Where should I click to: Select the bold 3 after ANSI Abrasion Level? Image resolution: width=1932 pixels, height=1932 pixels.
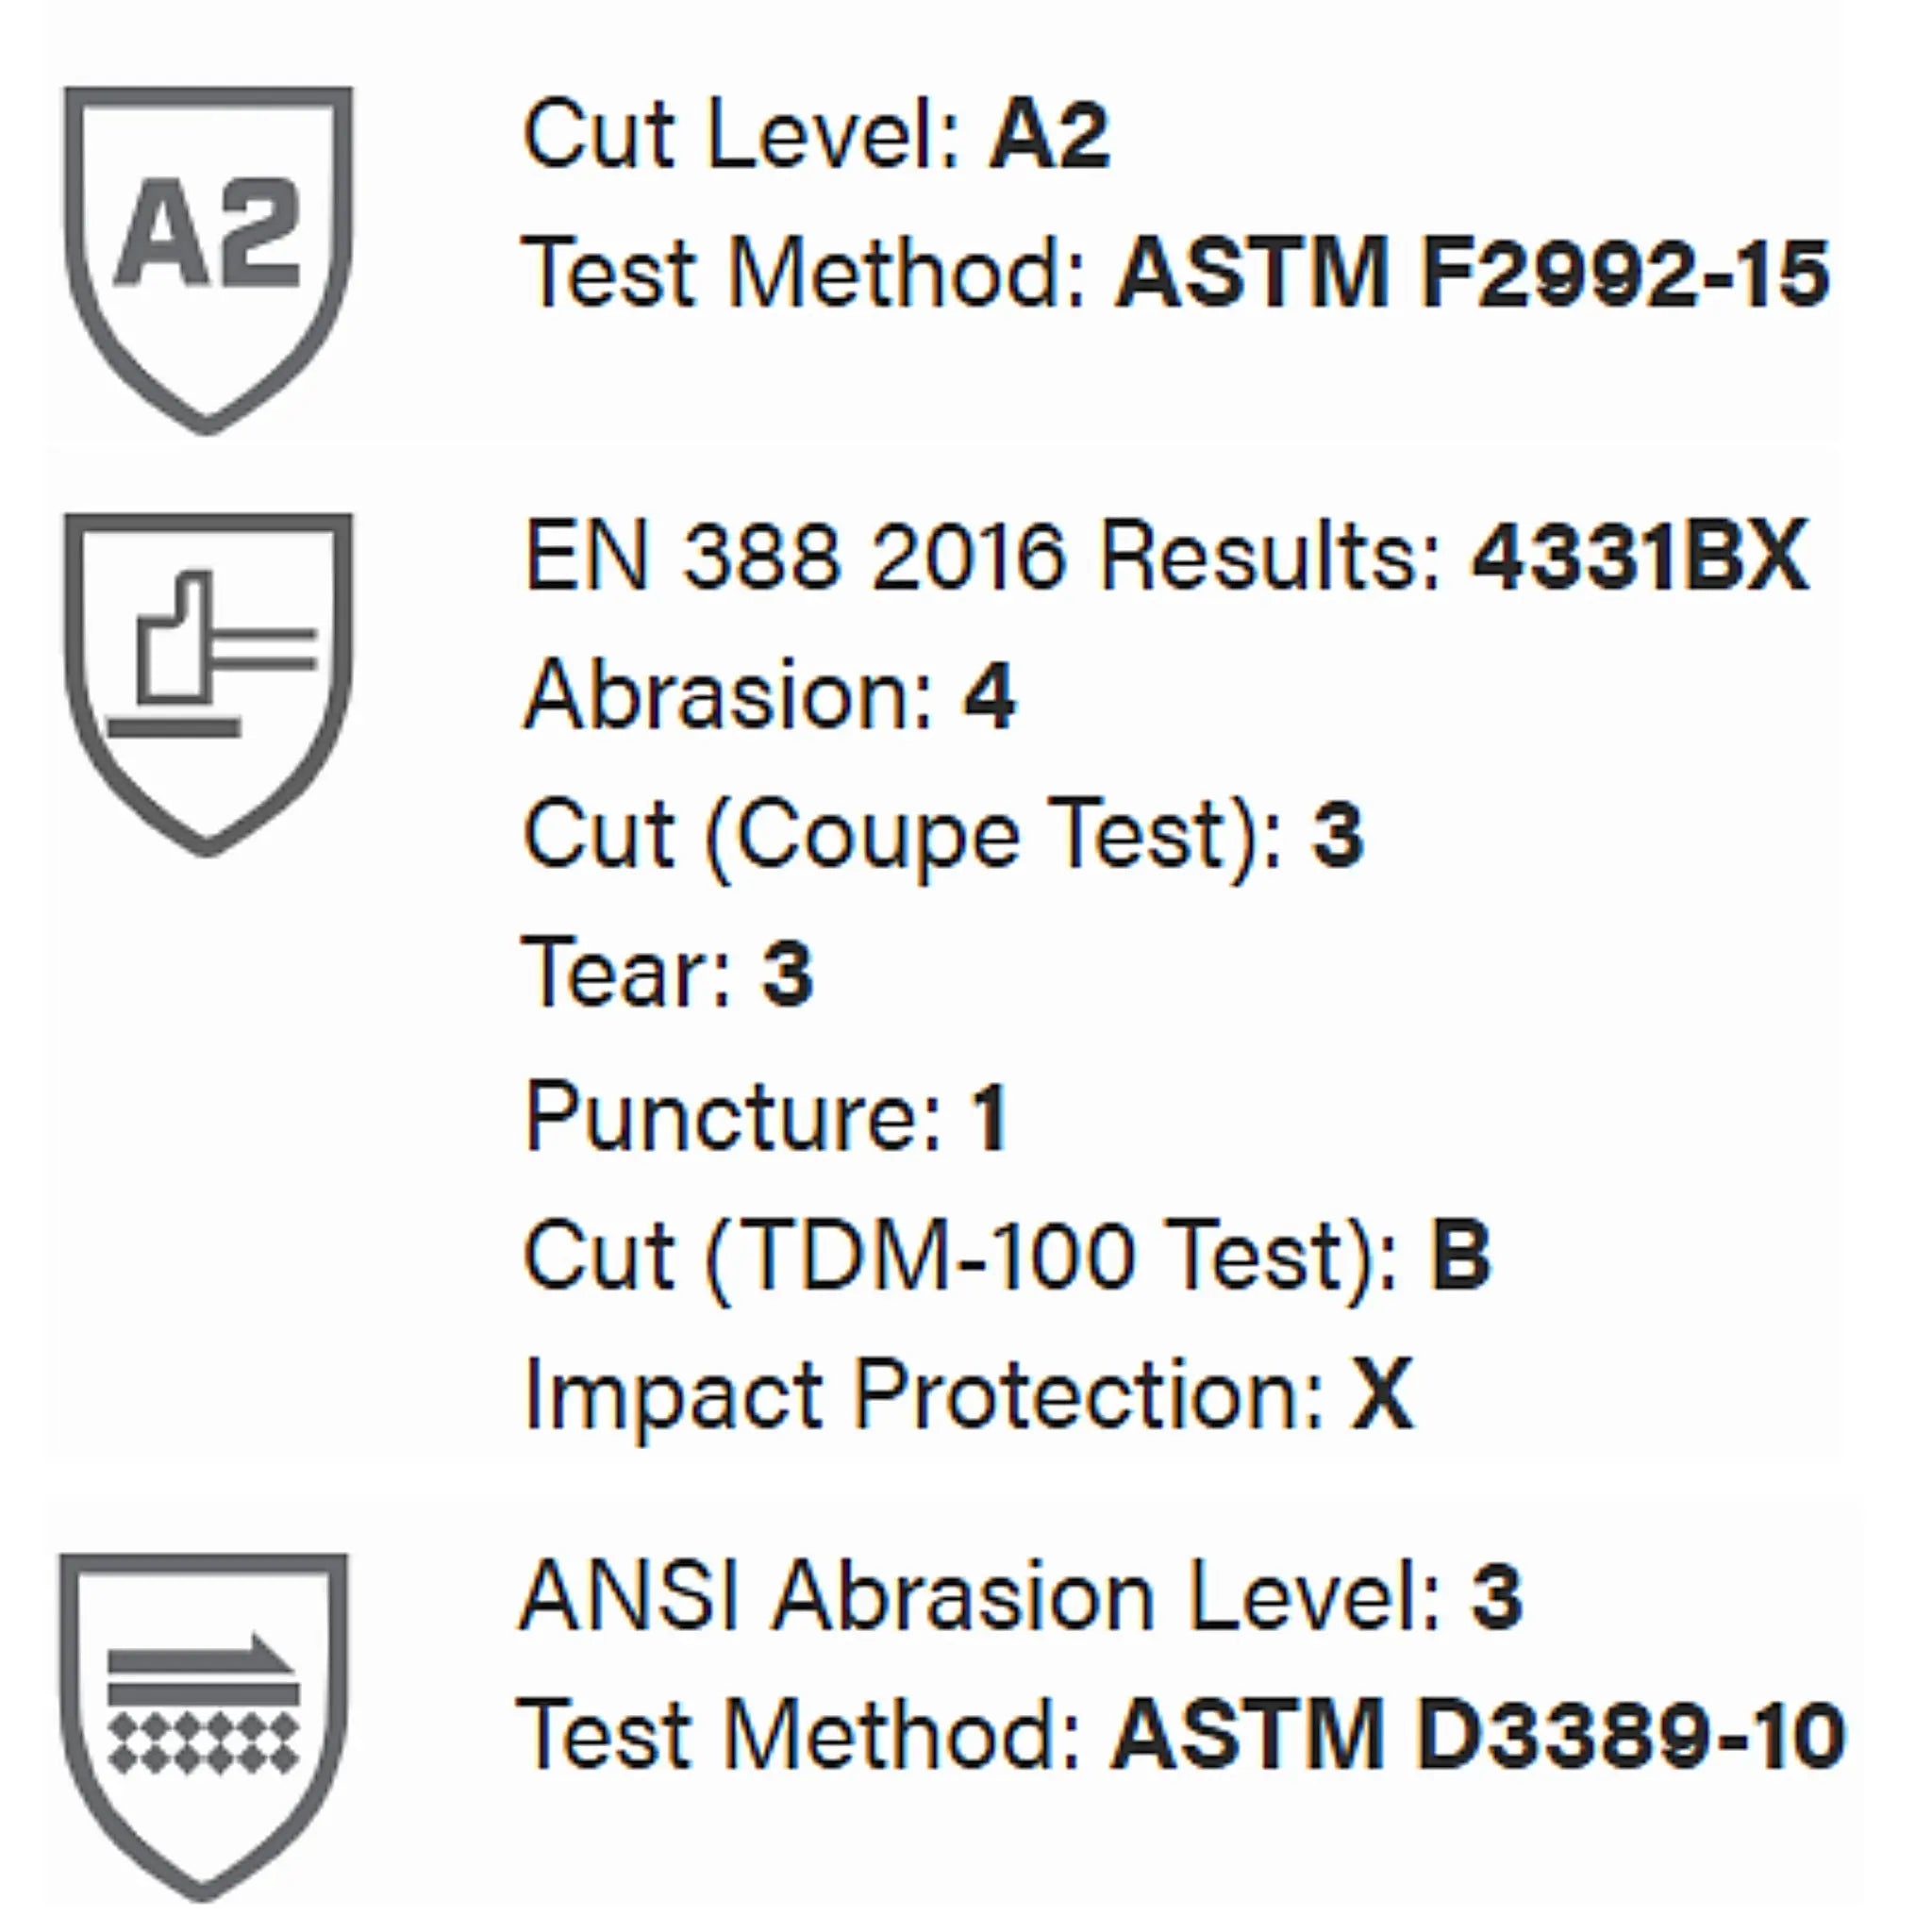point(1496,1597)
